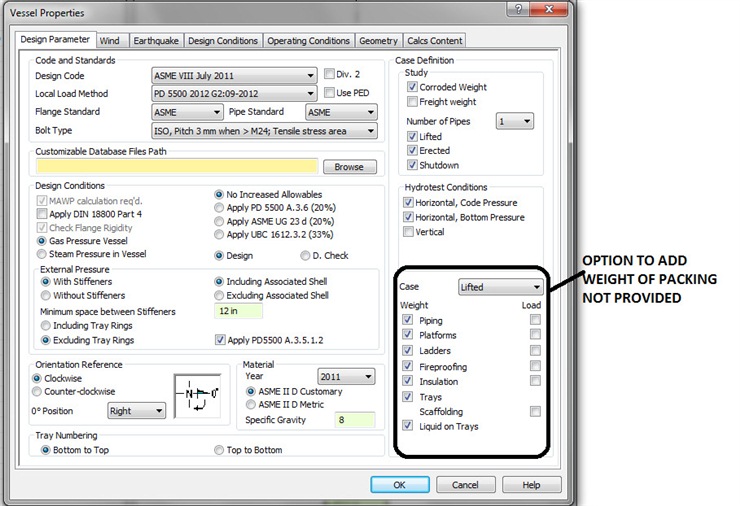Click the help question mark title icon
740x506 pixels.
(518, 9)
